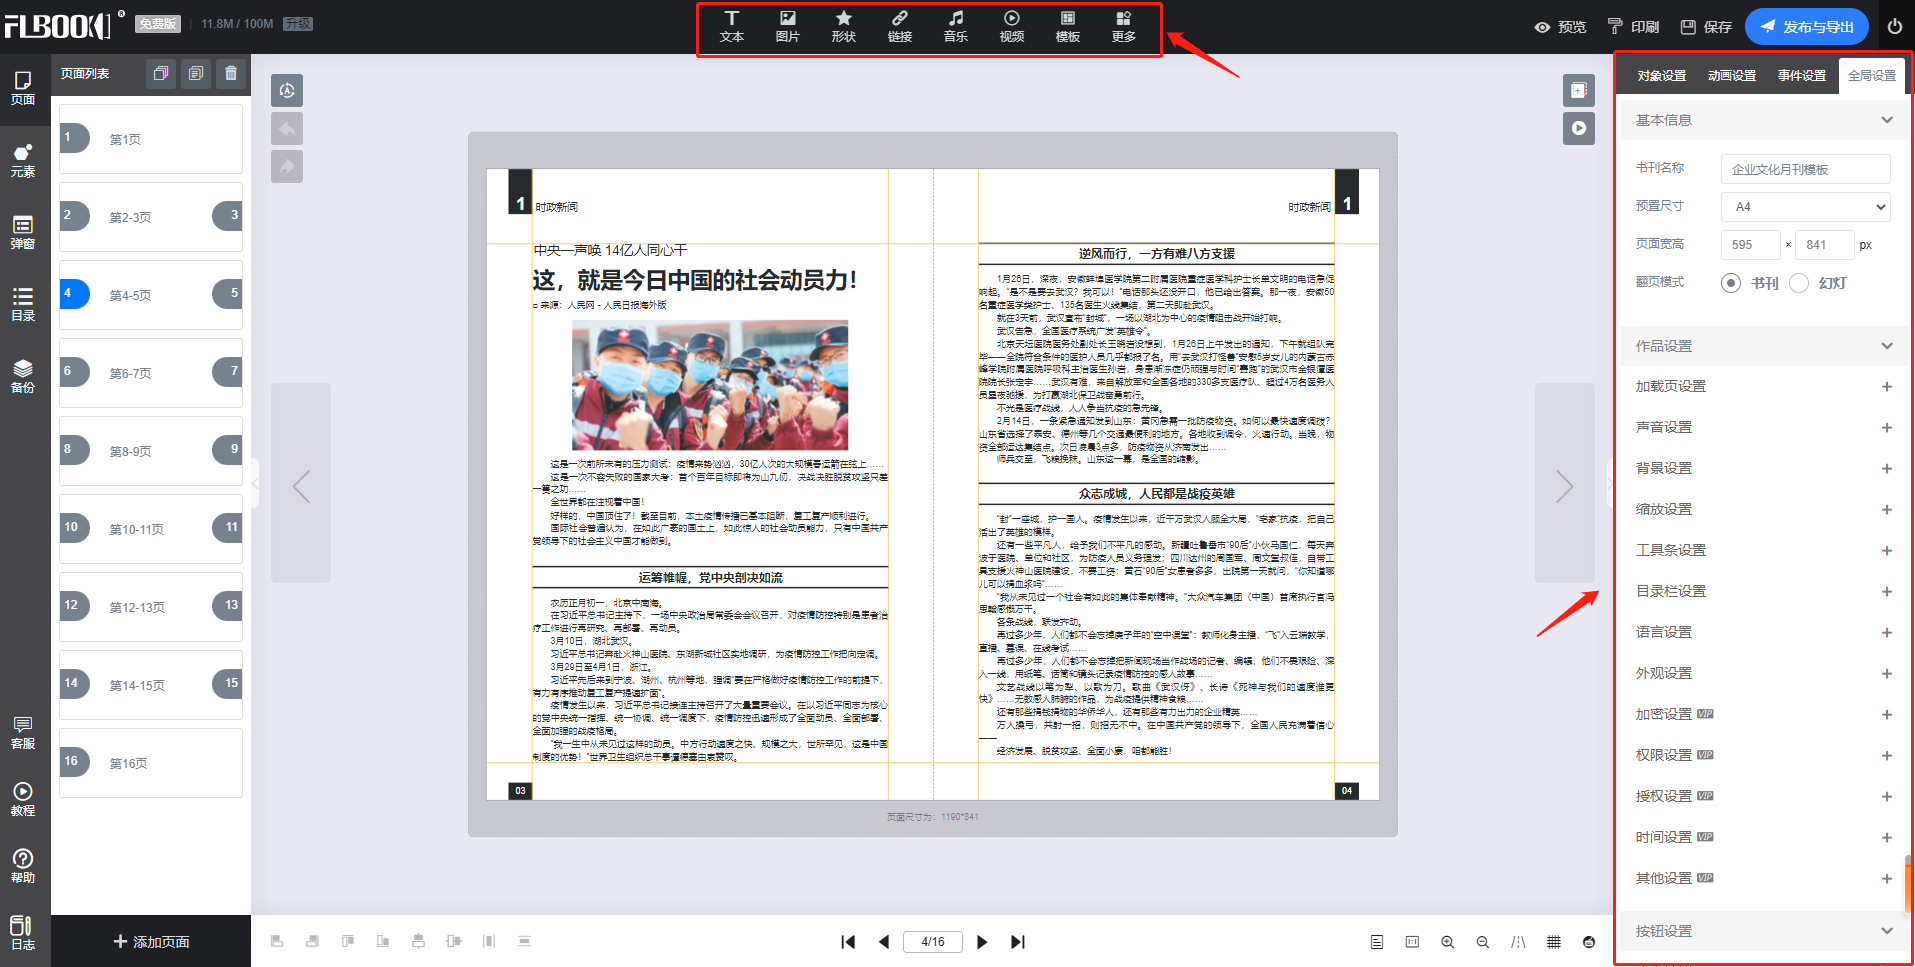Screen dimensions: 1915x967
Task: Select 书刊 page-flip mode
Action: click(x=1731, y=283)
